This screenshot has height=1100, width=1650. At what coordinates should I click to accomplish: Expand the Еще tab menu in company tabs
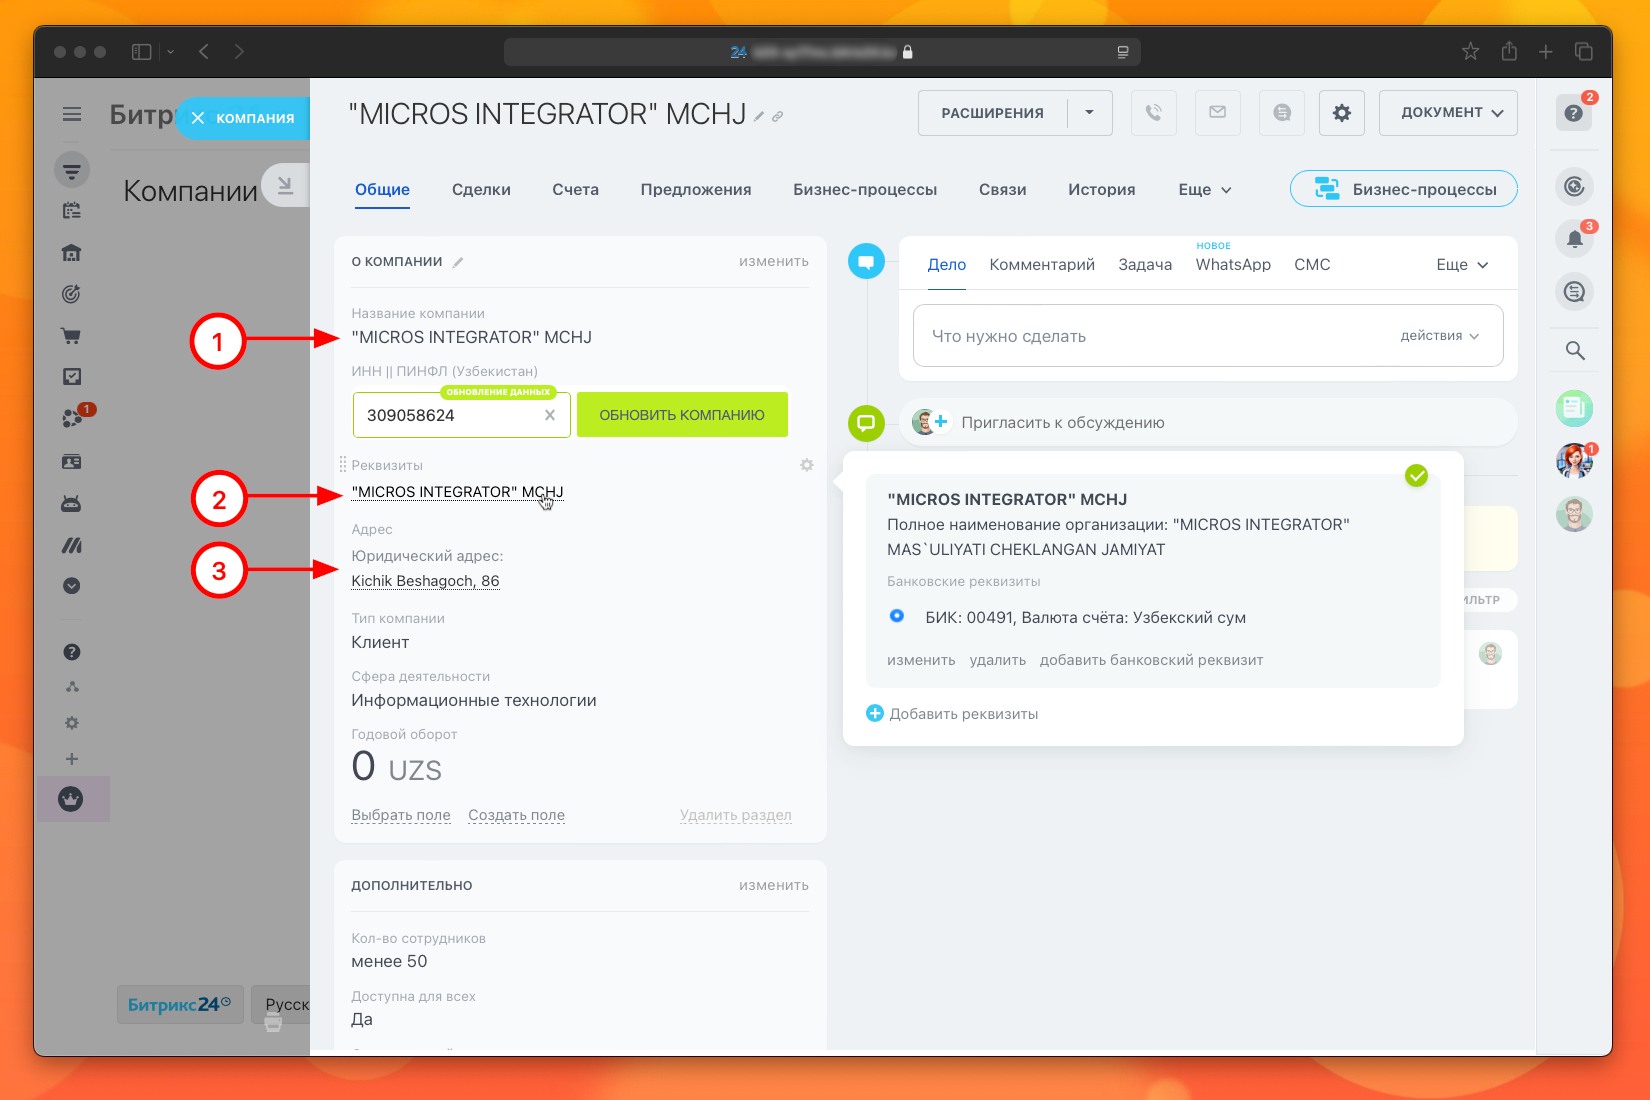click(x=1205, y=190)
